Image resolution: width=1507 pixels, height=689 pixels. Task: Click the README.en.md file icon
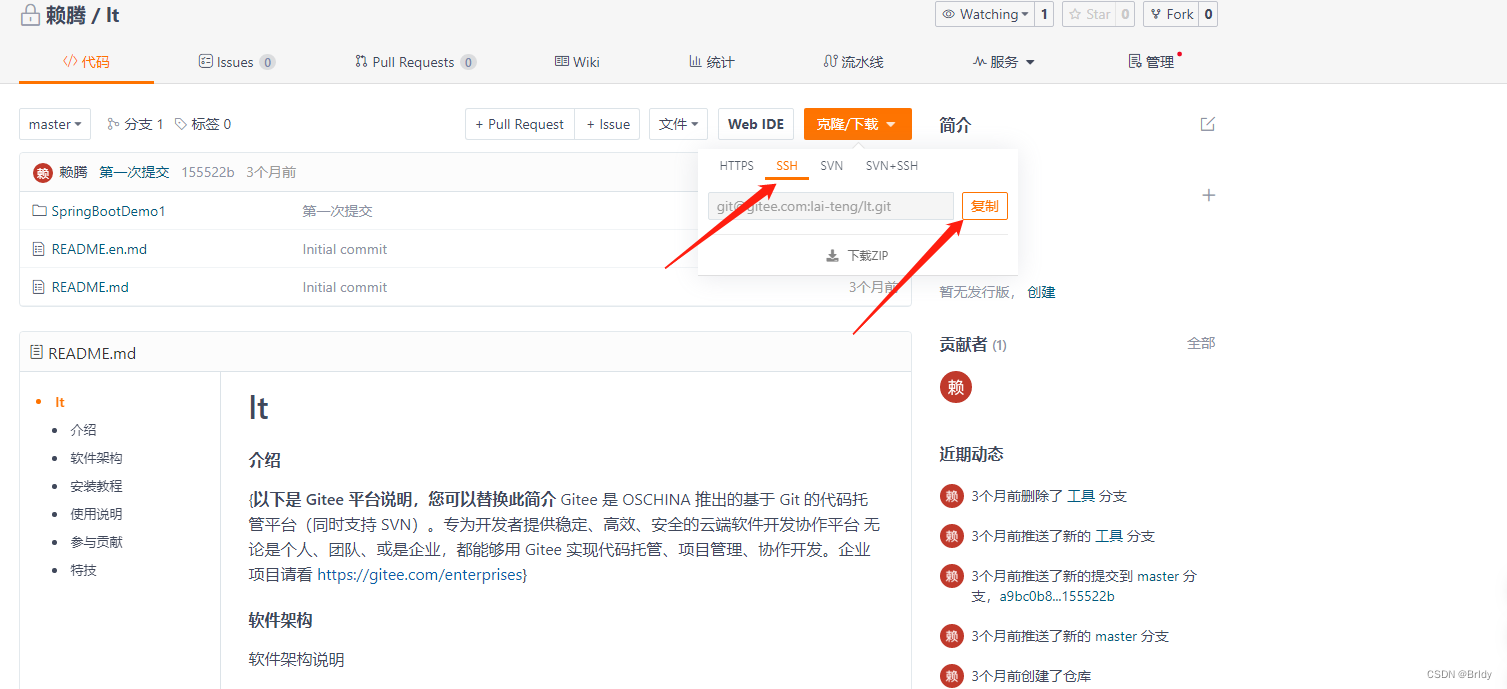[x=39, y=249]
